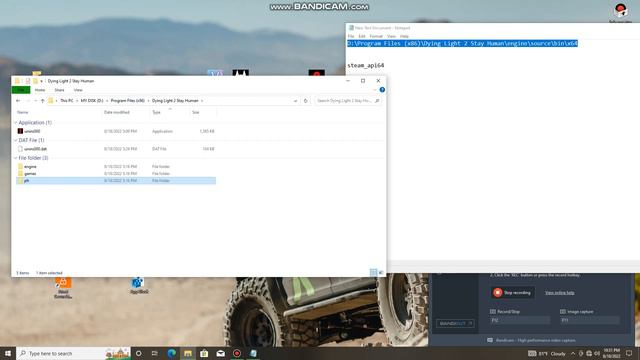
Task: Open Bandicam taskbar icon
Action: (237, 353)
